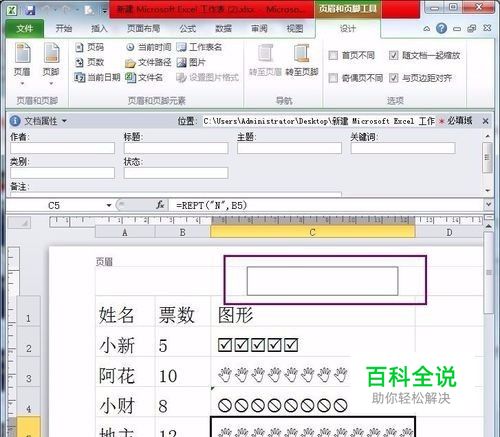The image size is (500, 437).
Task: Open the Header (页眉) preset menu
Action: pos(22,63)
